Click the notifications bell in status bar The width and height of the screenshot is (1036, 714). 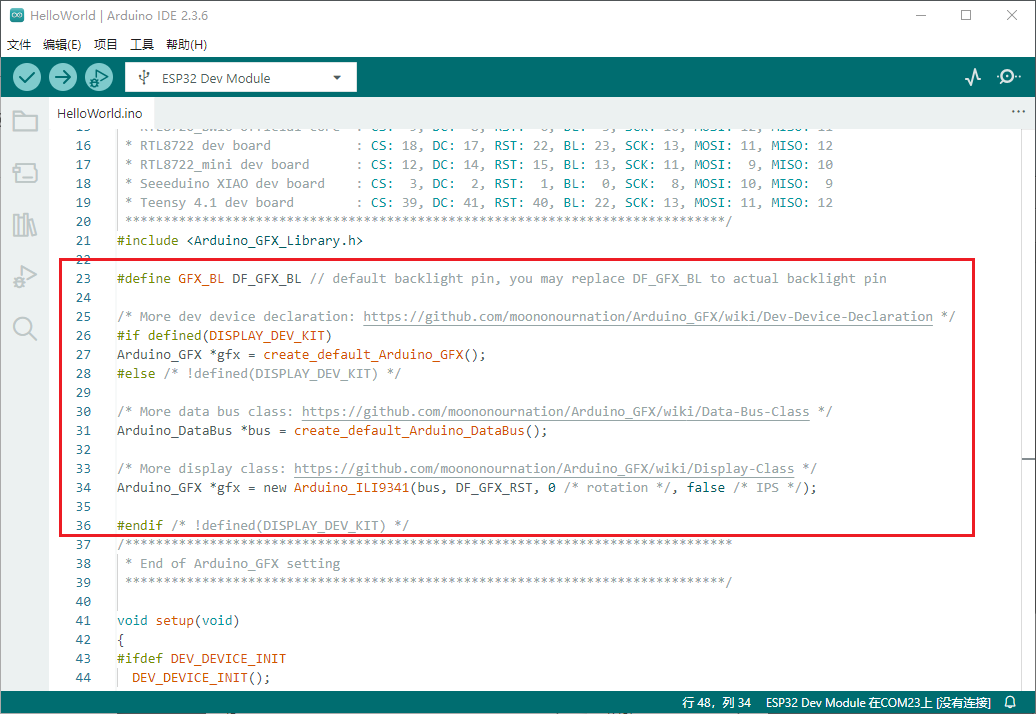[x=1010, y=702]
